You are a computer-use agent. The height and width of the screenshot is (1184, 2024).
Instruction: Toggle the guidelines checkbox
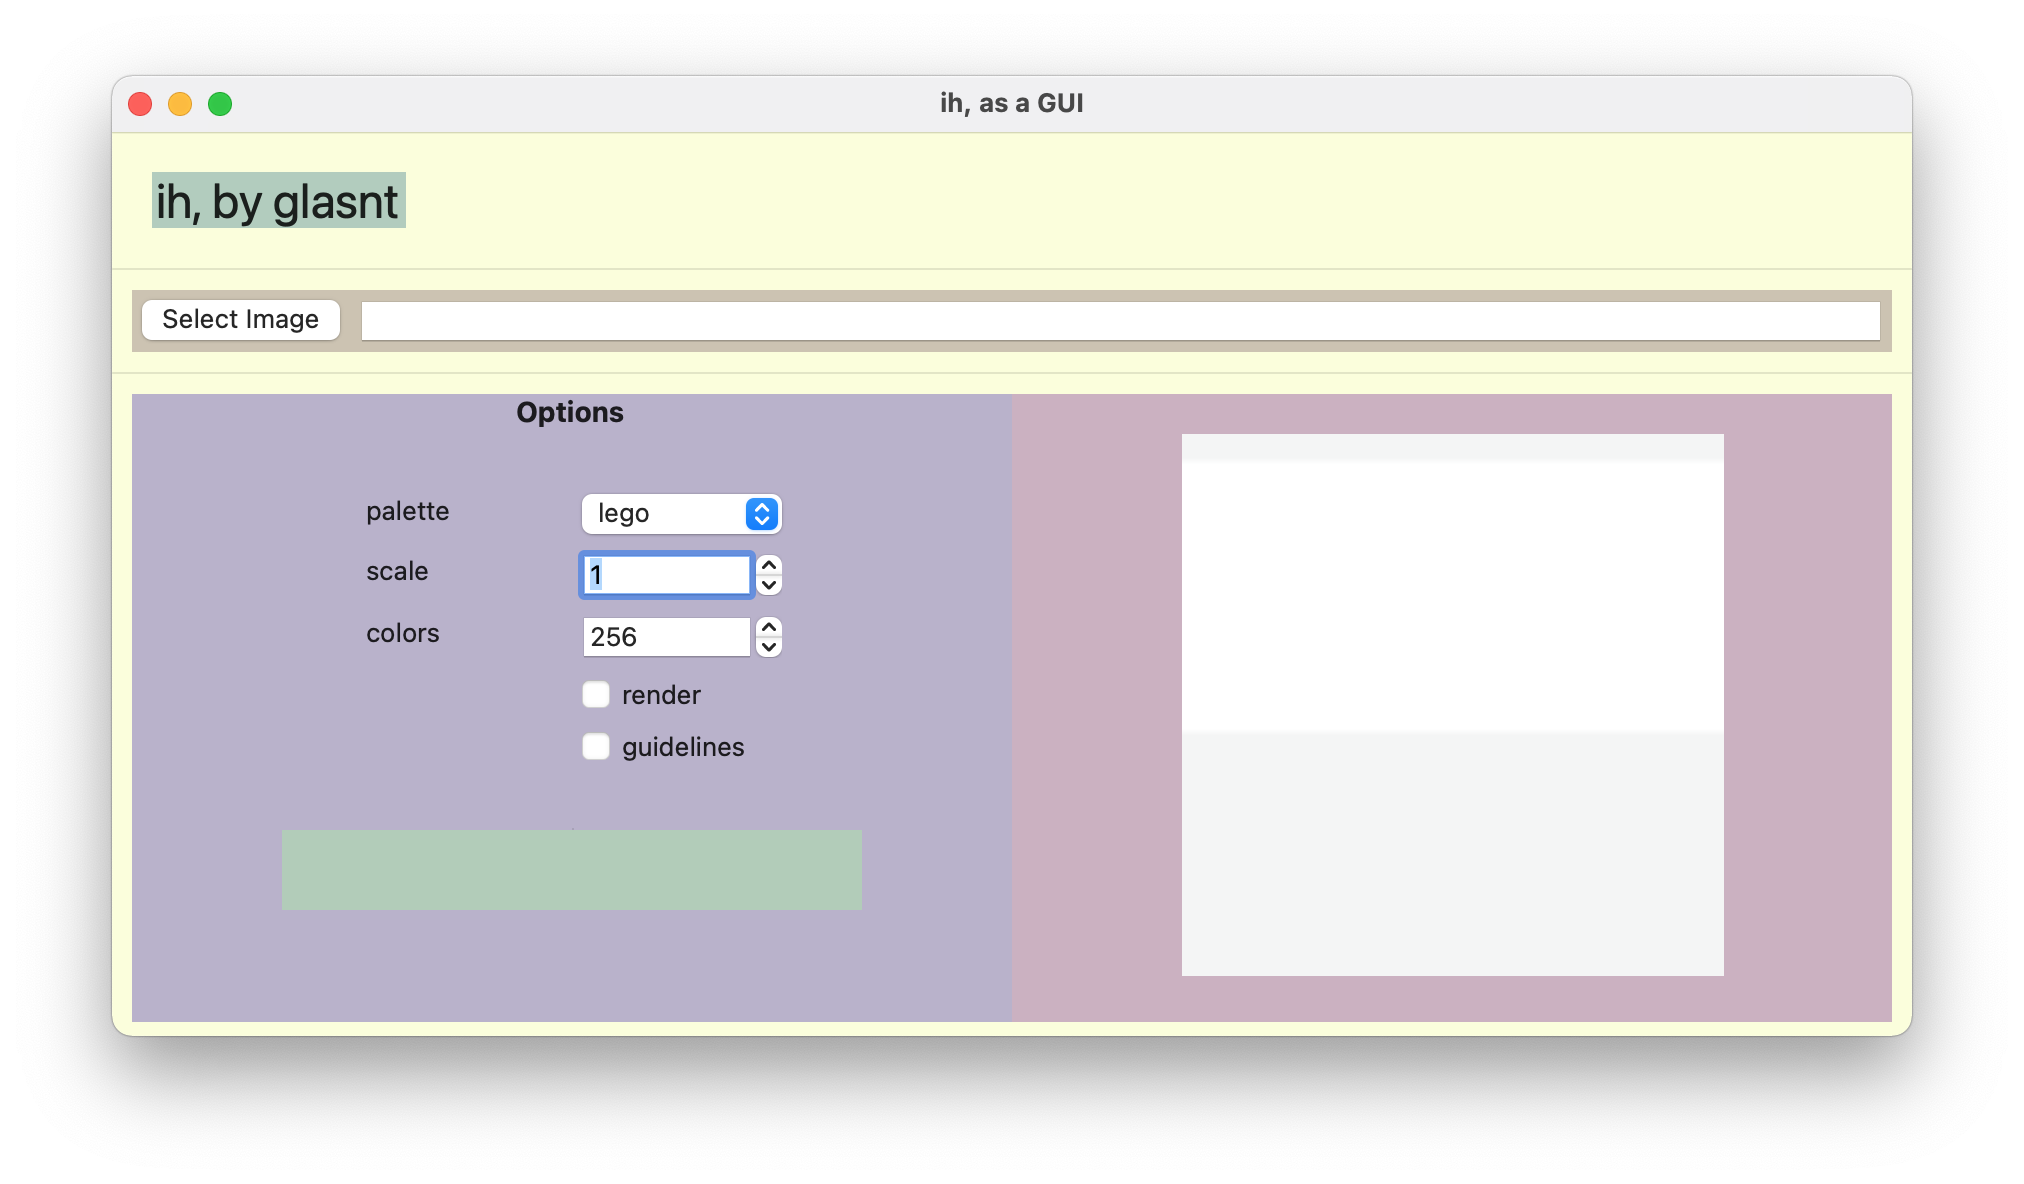pyautogui.click(x=596, y=747)
